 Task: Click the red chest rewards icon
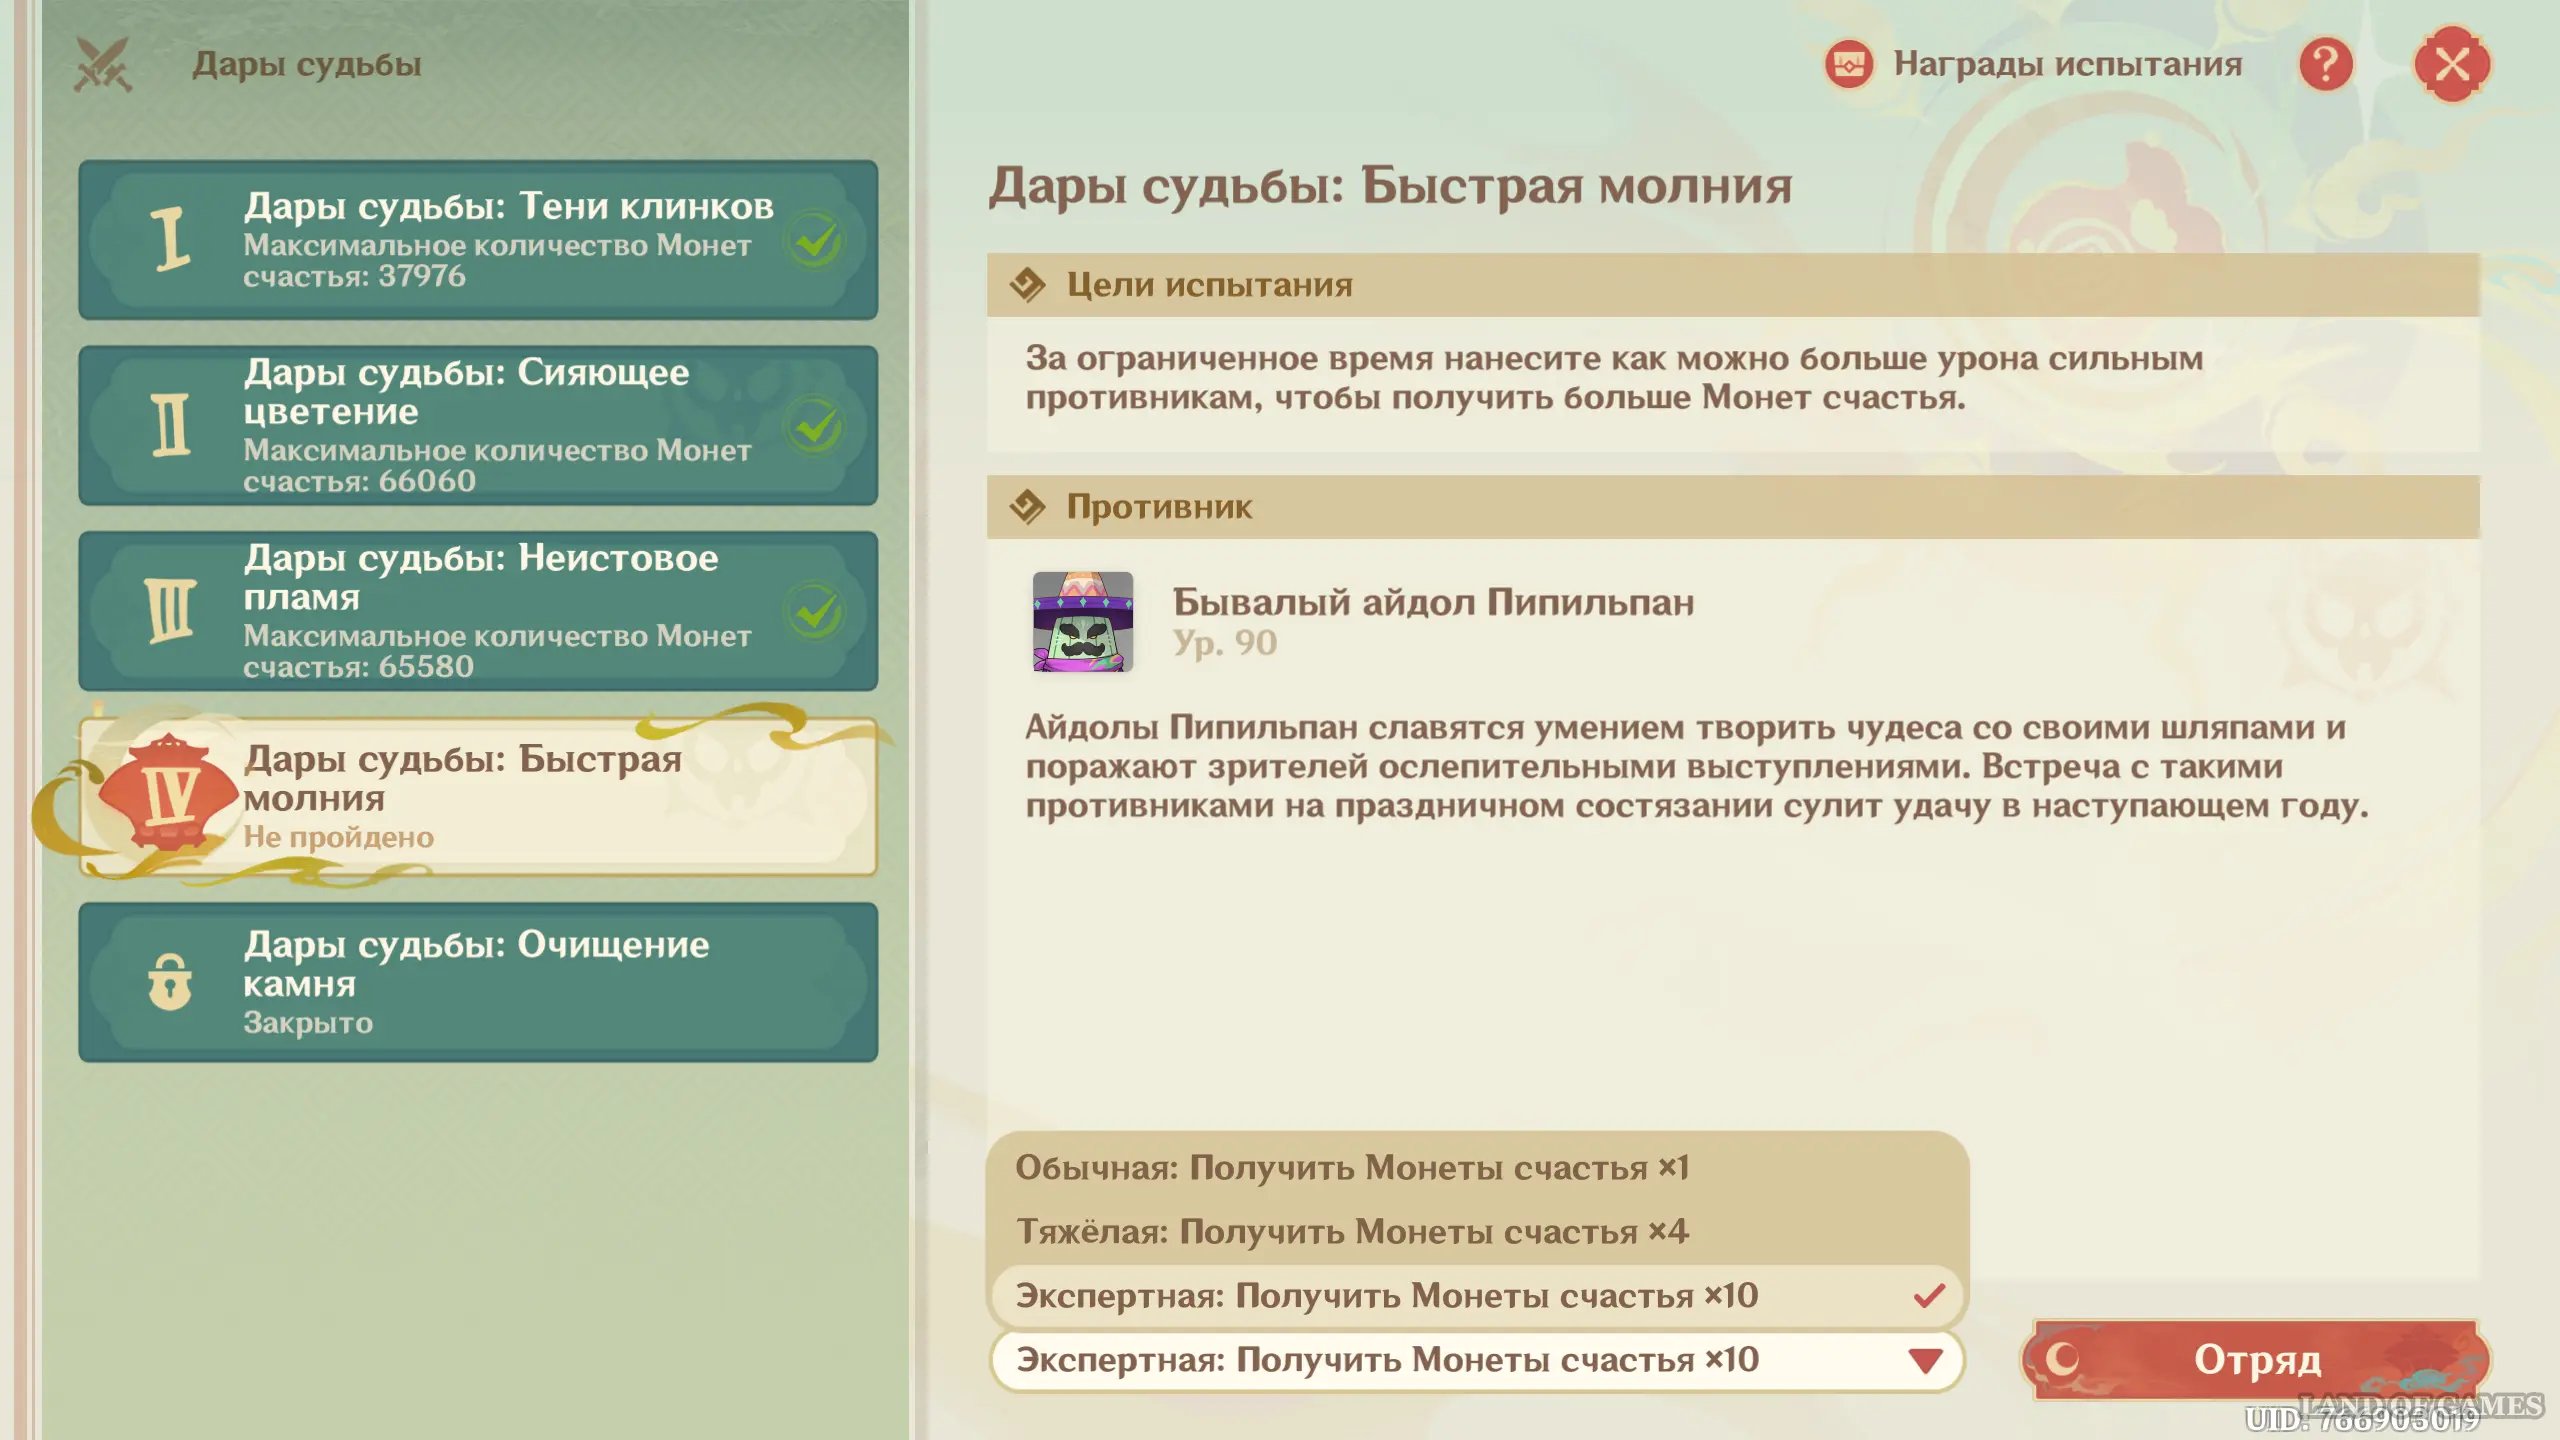(x=1849, y=65)
